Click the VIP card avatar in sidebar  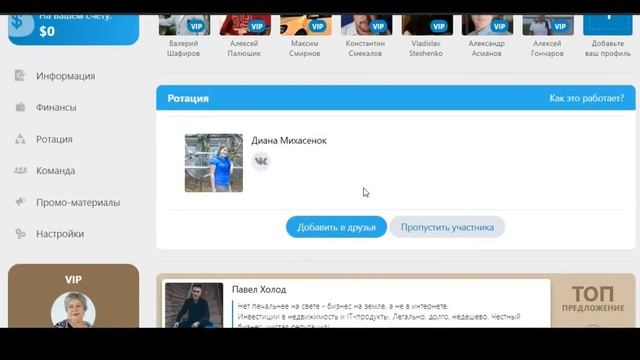pos(73,310)
